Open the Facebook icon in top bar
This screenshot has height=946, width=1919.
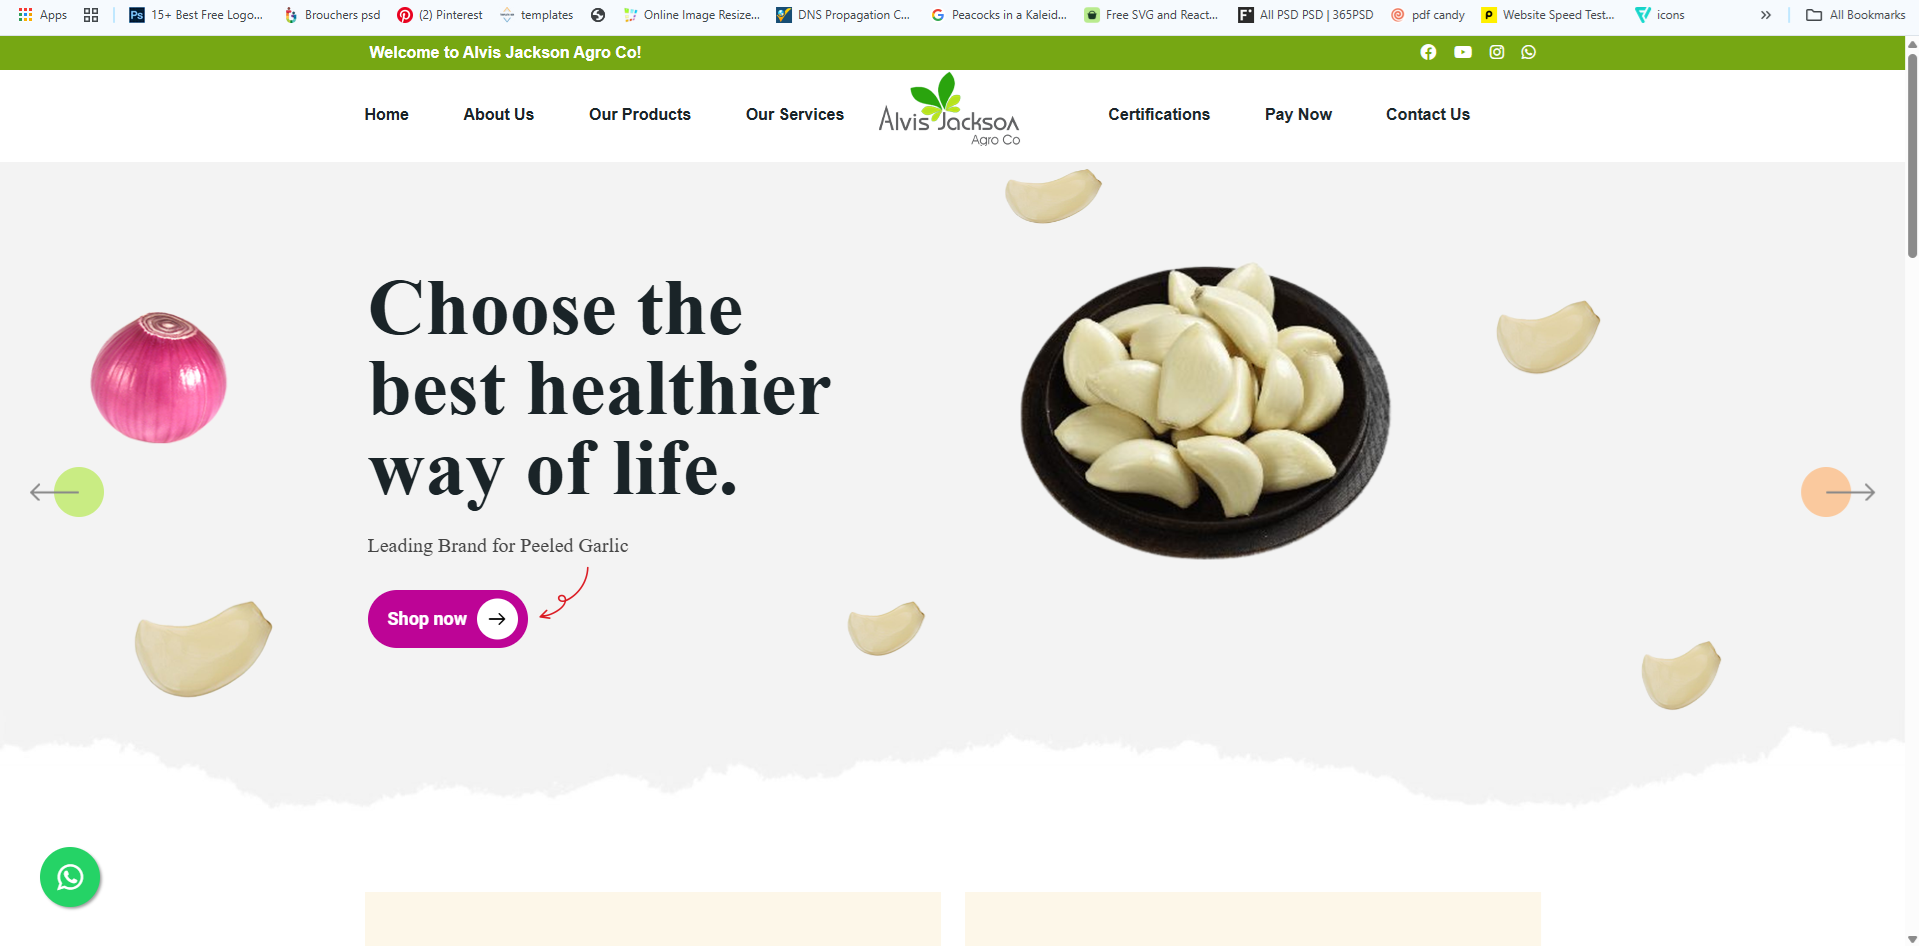(x=1428, y=52)
